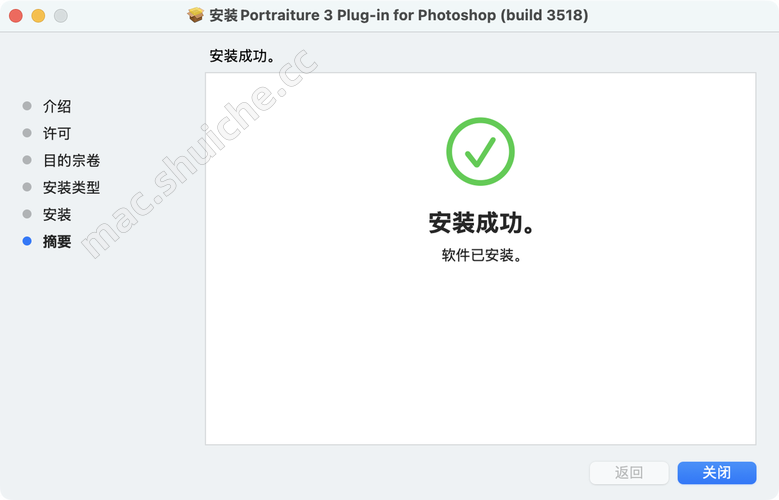Screen dimensions: 779x500
Task: Select the 许可 step in sidebar
Action: pos(57,133)
